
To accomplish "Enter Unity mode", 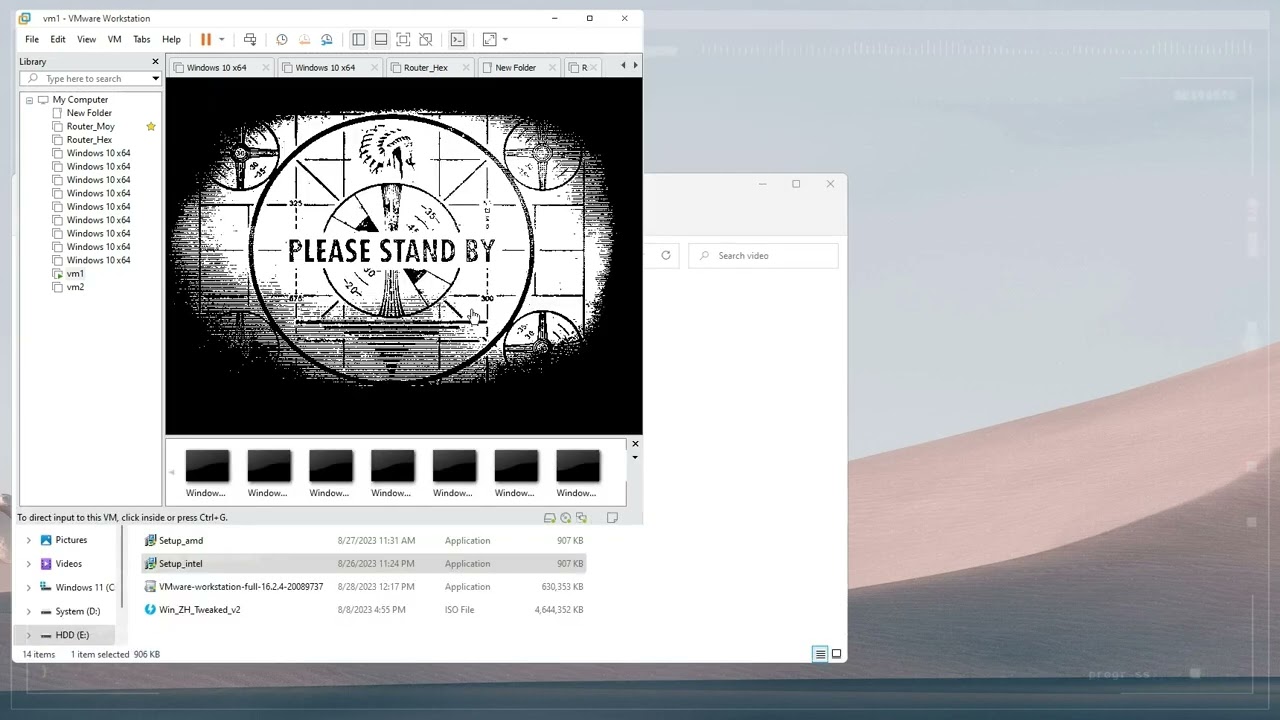I will coord(426,39).
